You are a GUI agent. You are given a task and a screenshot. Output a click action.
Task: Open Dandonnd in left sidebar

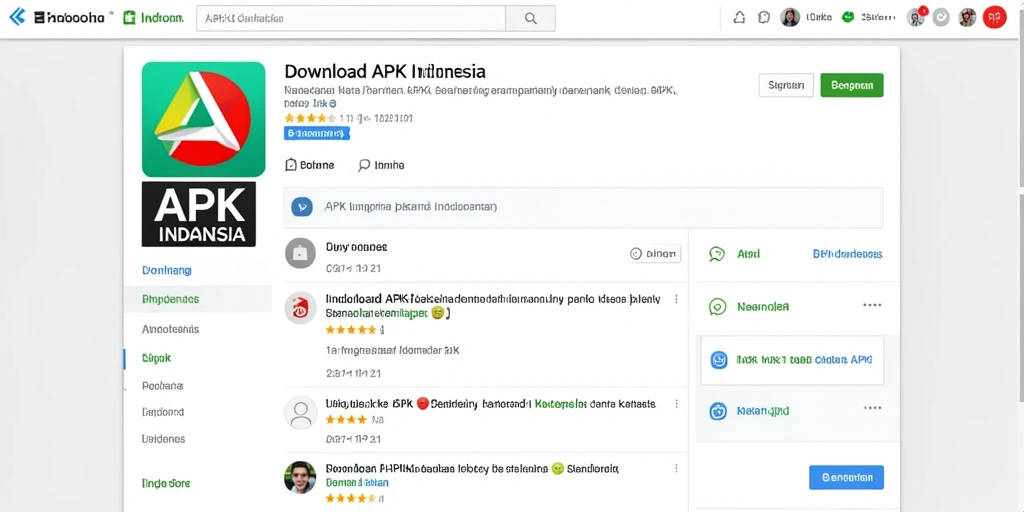pyautogui.click(x=163, y=412)
